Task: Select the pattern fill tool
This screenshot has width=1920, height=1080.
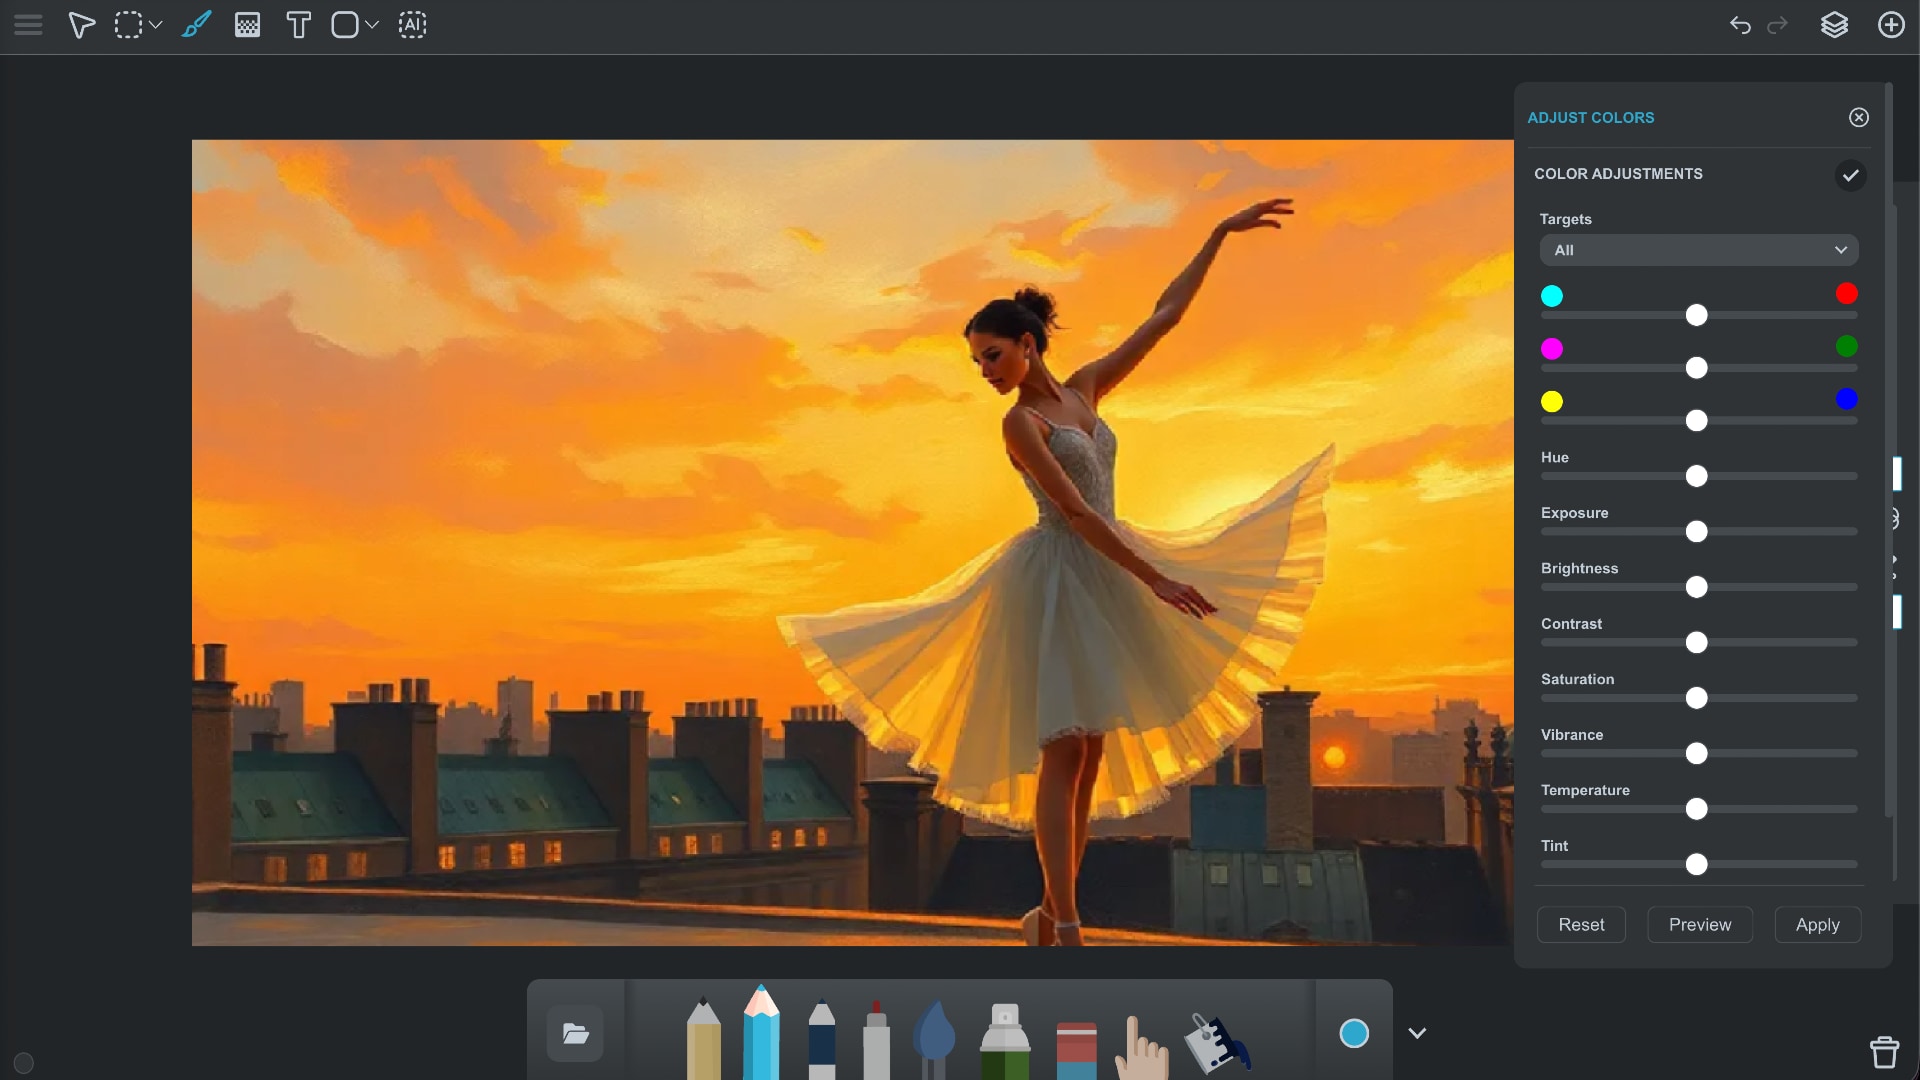Action: coord(247,25)
